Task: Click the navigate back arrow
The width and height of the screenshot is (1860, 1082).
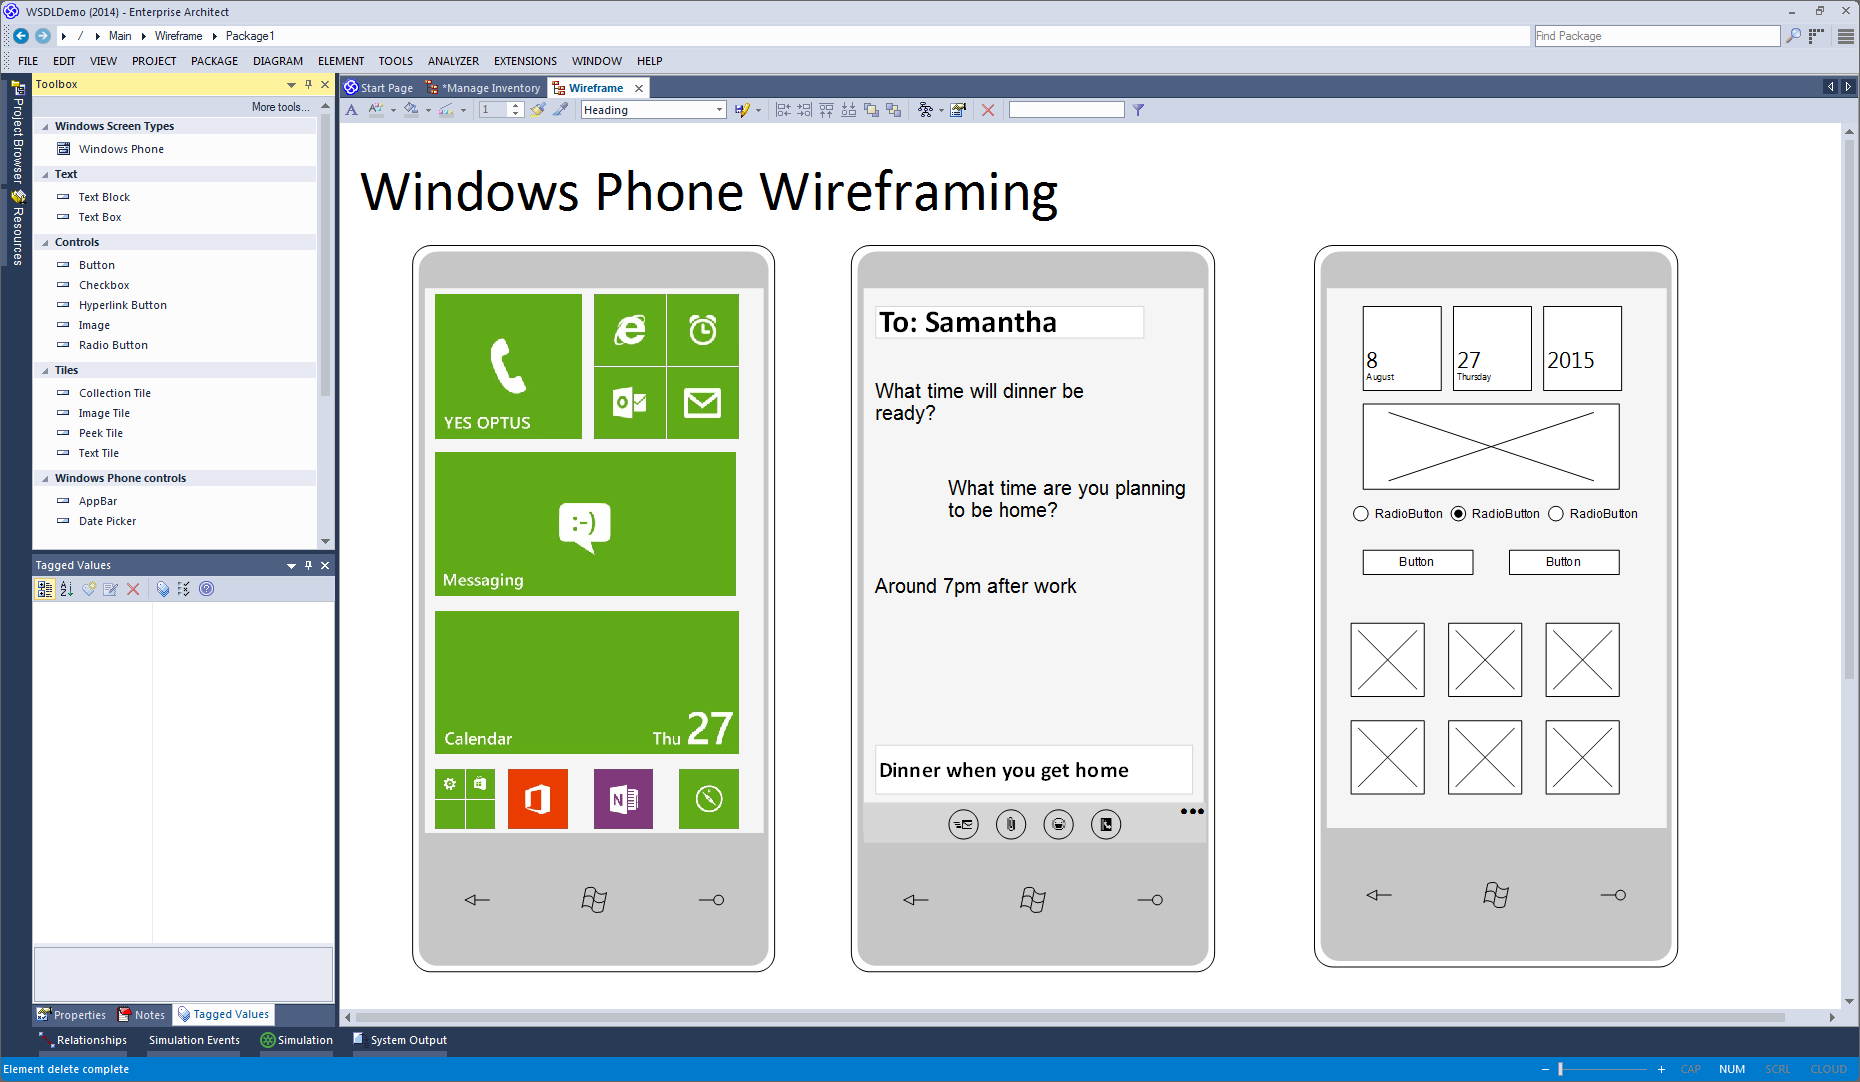Action: [21, 36]
